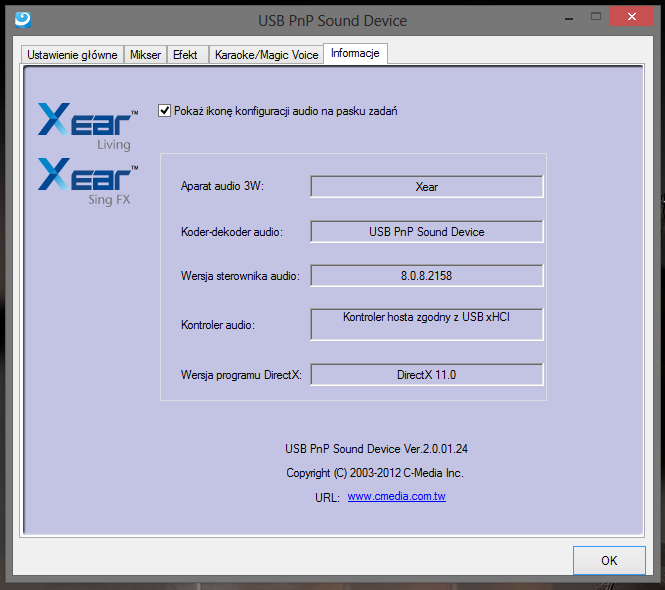Click the 'Kontroler audio:' label

tap(218, 325)
